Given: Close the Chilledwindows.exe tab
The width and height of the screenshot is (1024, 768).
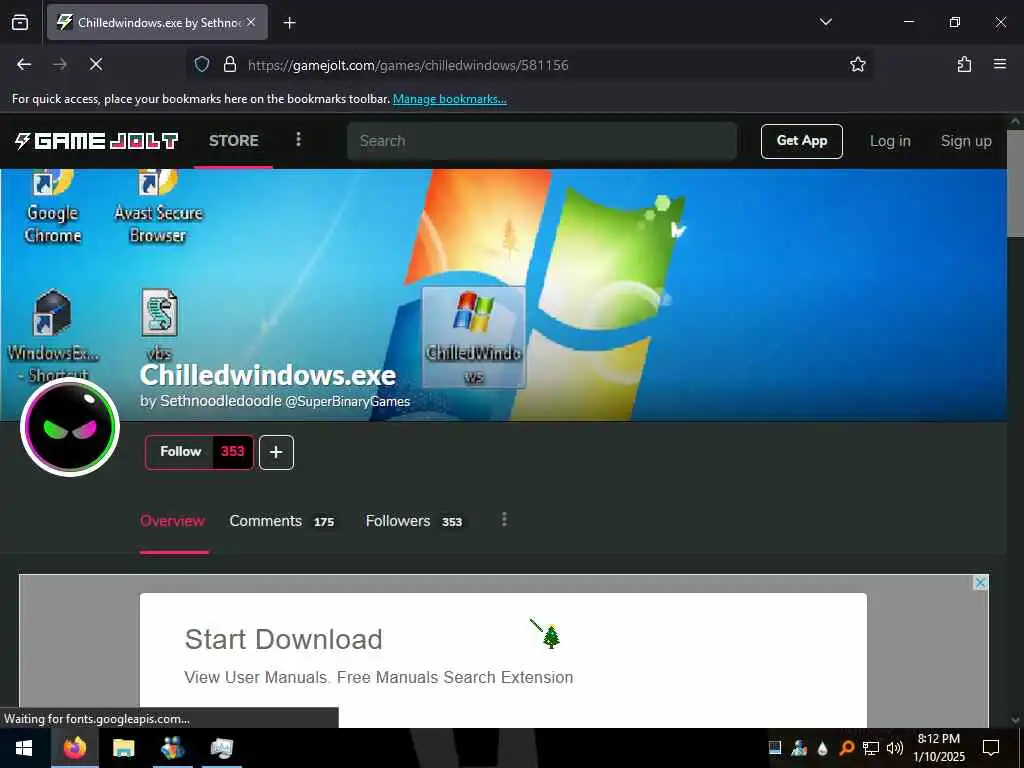Looking at the screenshot, I should pyautogui.click(x=251, y=22).
